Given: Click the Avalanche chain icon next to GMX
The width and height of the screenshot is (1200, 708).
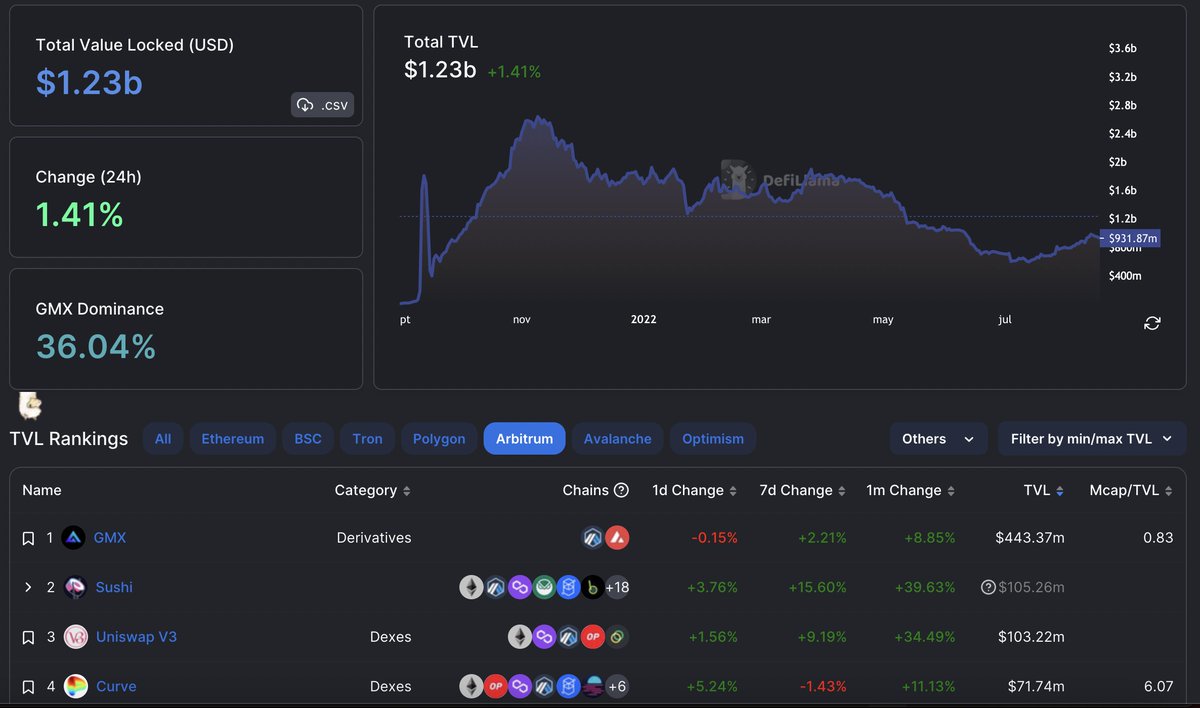Looking at the screenshot, I should tap(618, 537).
